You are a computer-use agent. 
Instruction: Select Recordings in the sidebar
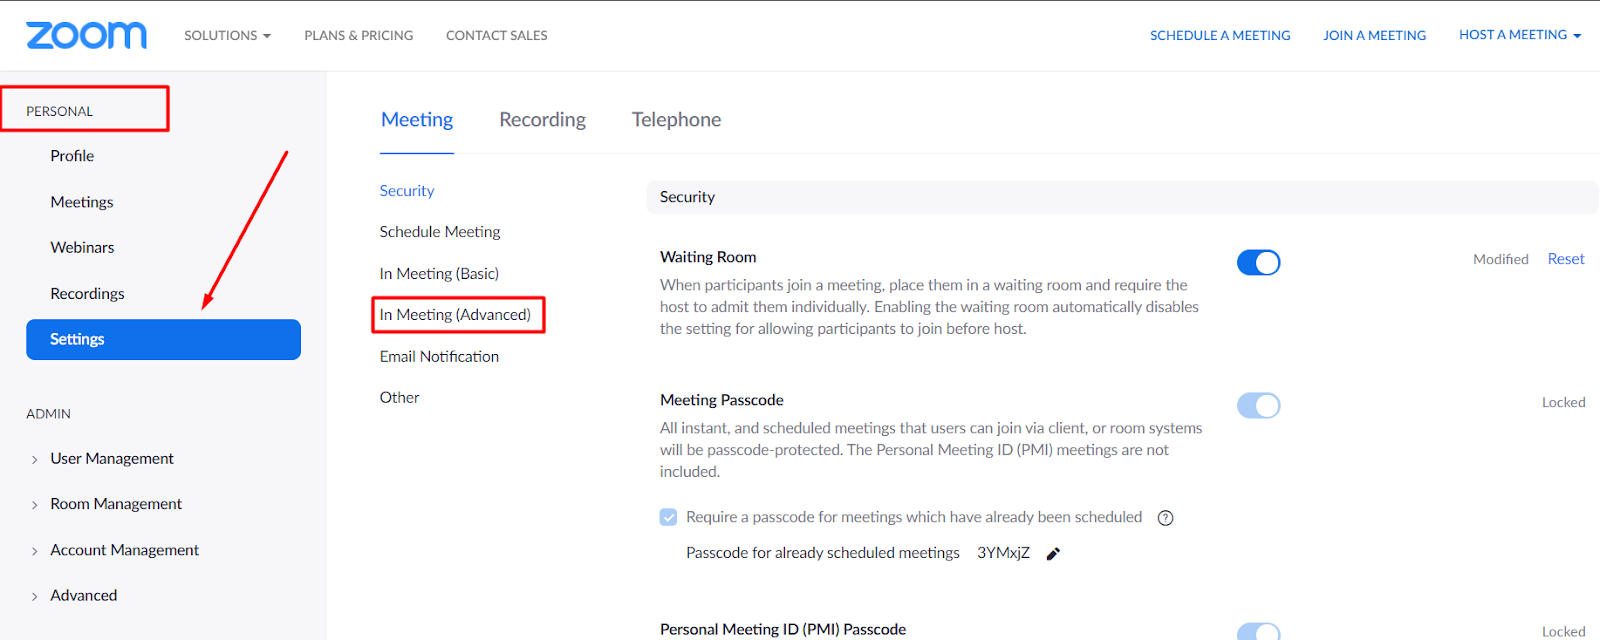click(x=87, y=294)
